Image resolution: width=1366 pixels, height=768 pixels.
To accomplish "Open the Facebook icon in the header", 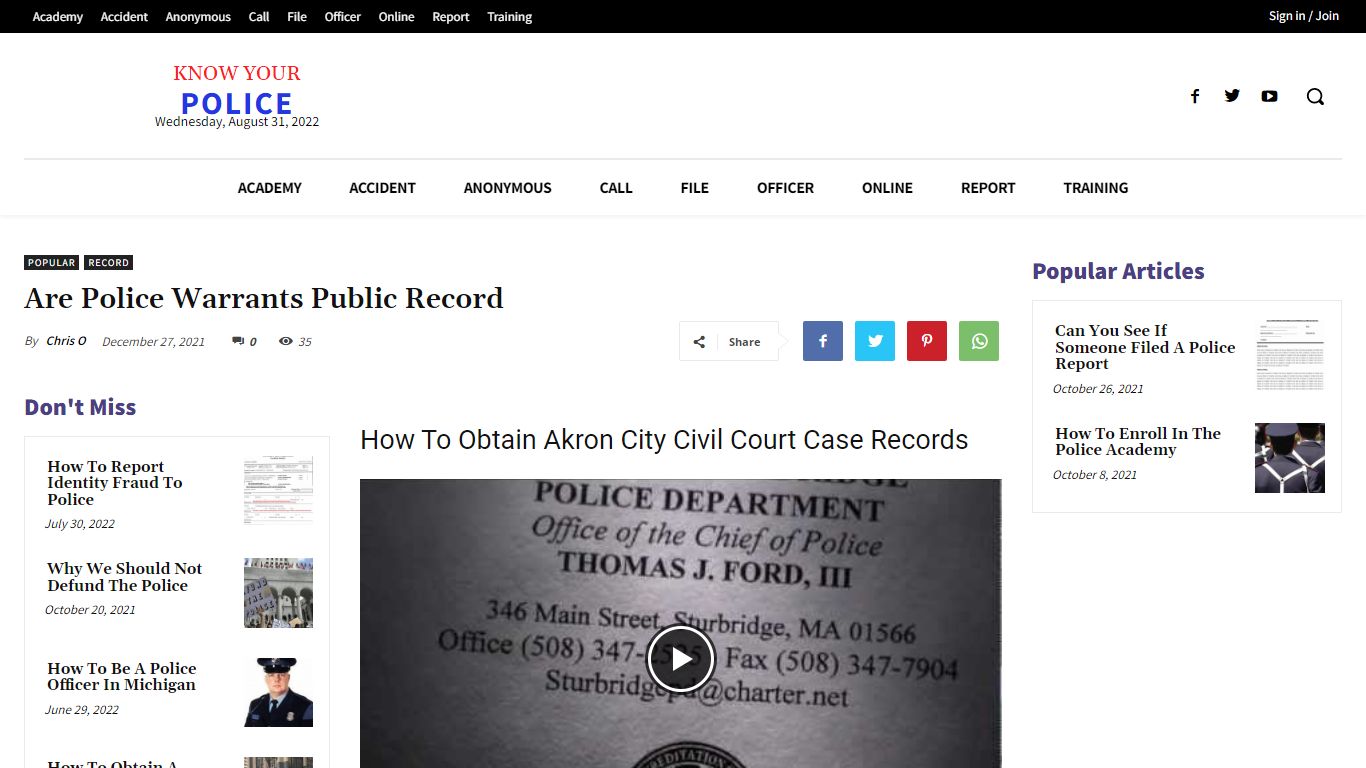I will [1194, 96].
